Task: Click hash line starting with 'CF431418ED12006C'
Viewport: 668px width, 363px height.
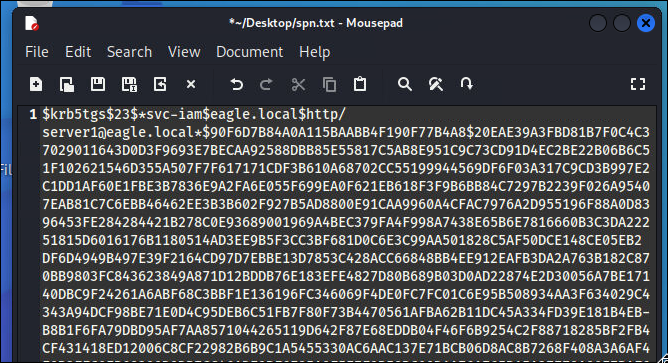Action: [x=346, y=348]
